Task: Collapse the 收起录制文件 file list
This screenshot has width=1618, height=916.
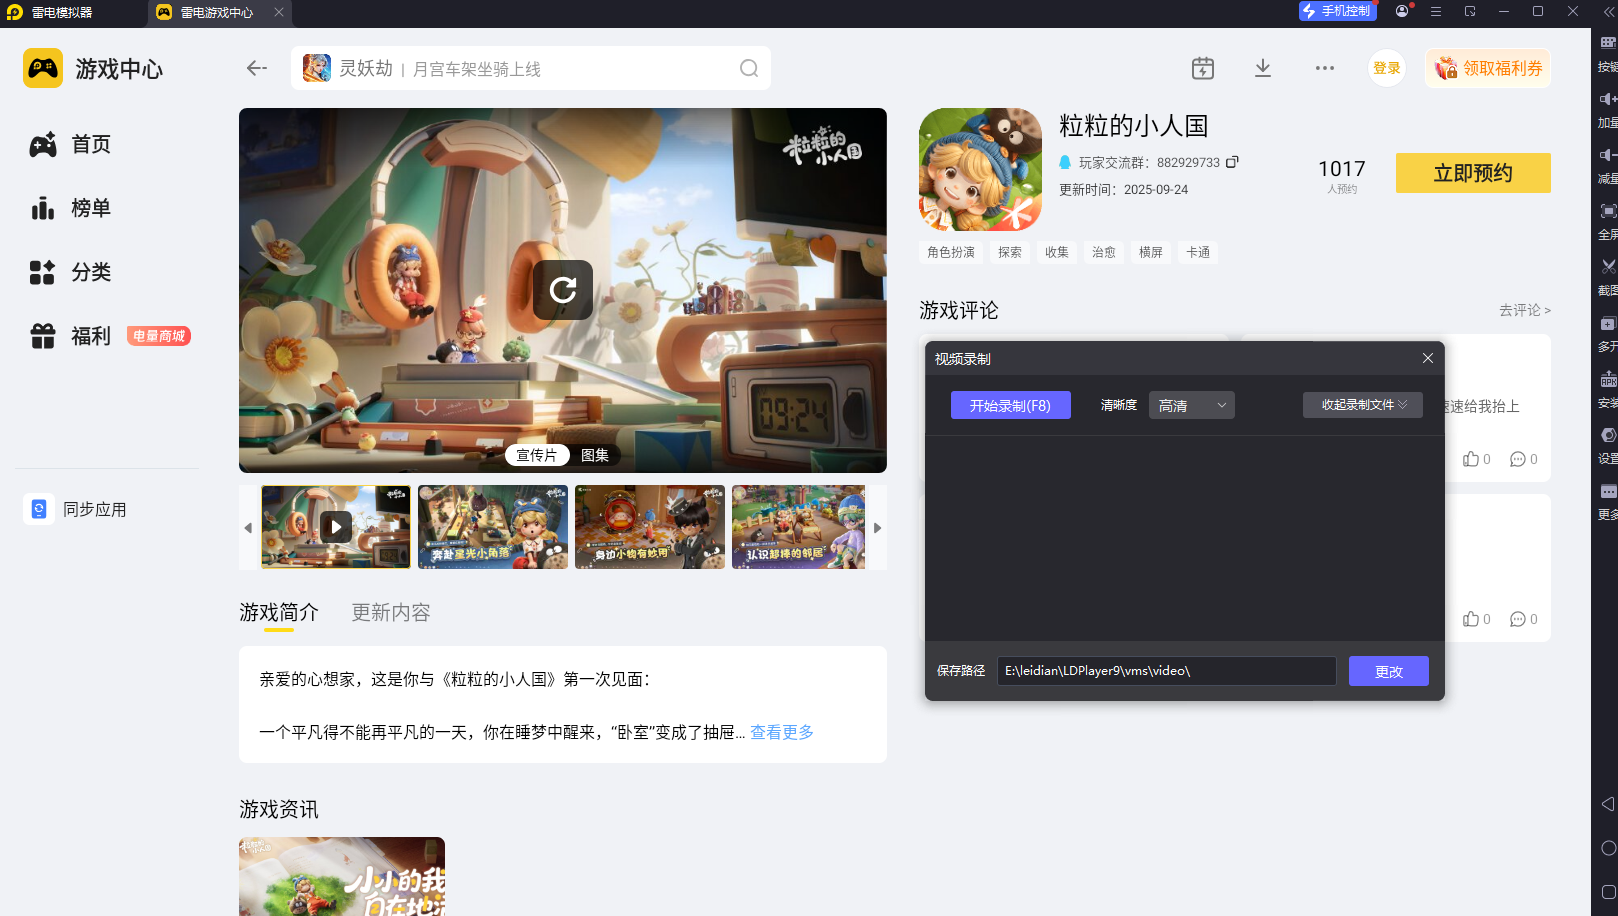Action: click(1363, 405)
